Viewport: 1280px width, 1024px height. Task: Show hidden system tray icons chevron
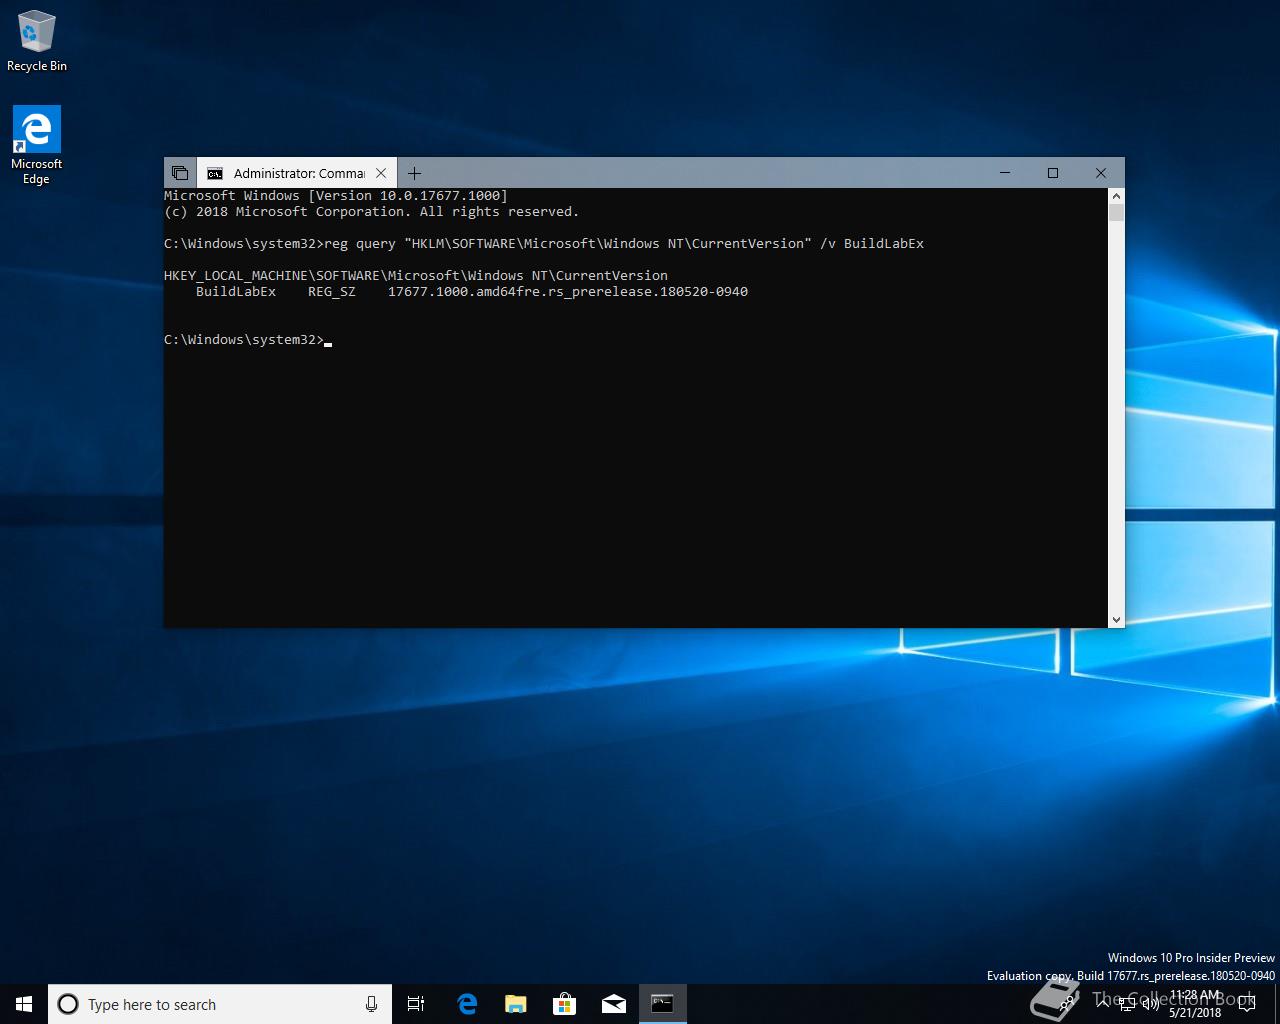pyautogui.click(x=1104, y=1004)
